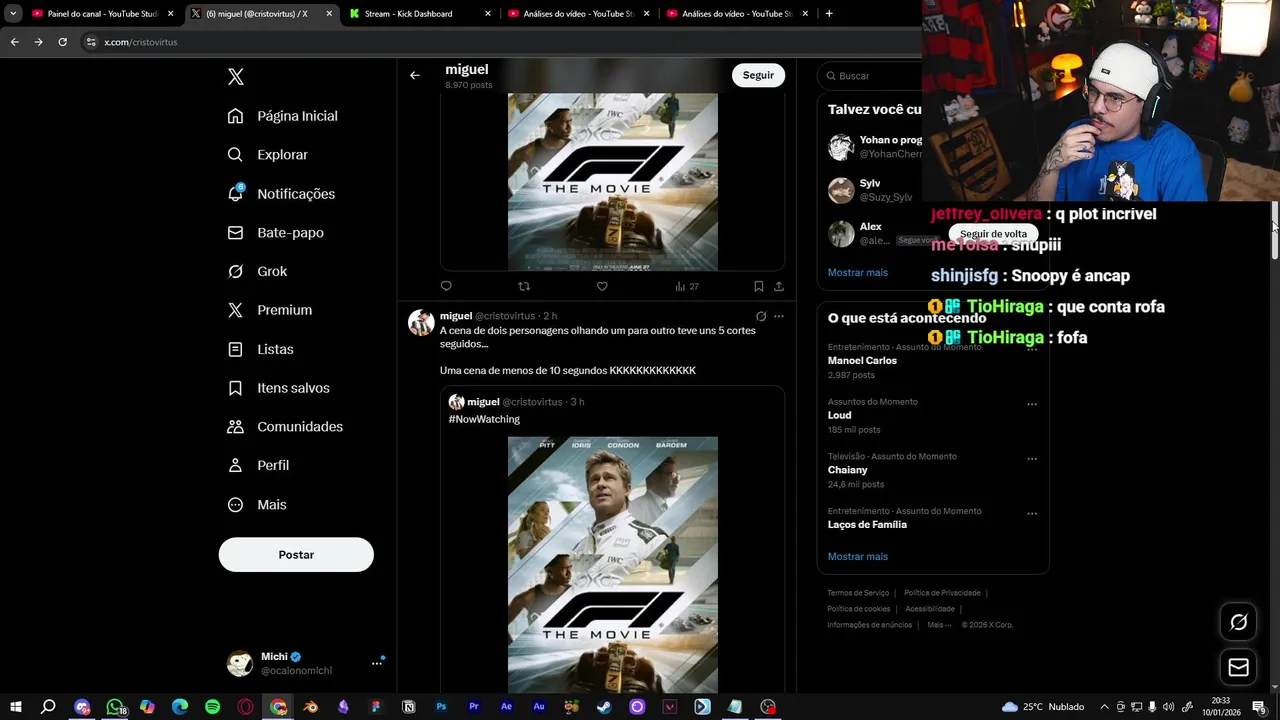Open the 25°C Nublado weather widget
The image size is (1280, 720).
[1043, 707]
